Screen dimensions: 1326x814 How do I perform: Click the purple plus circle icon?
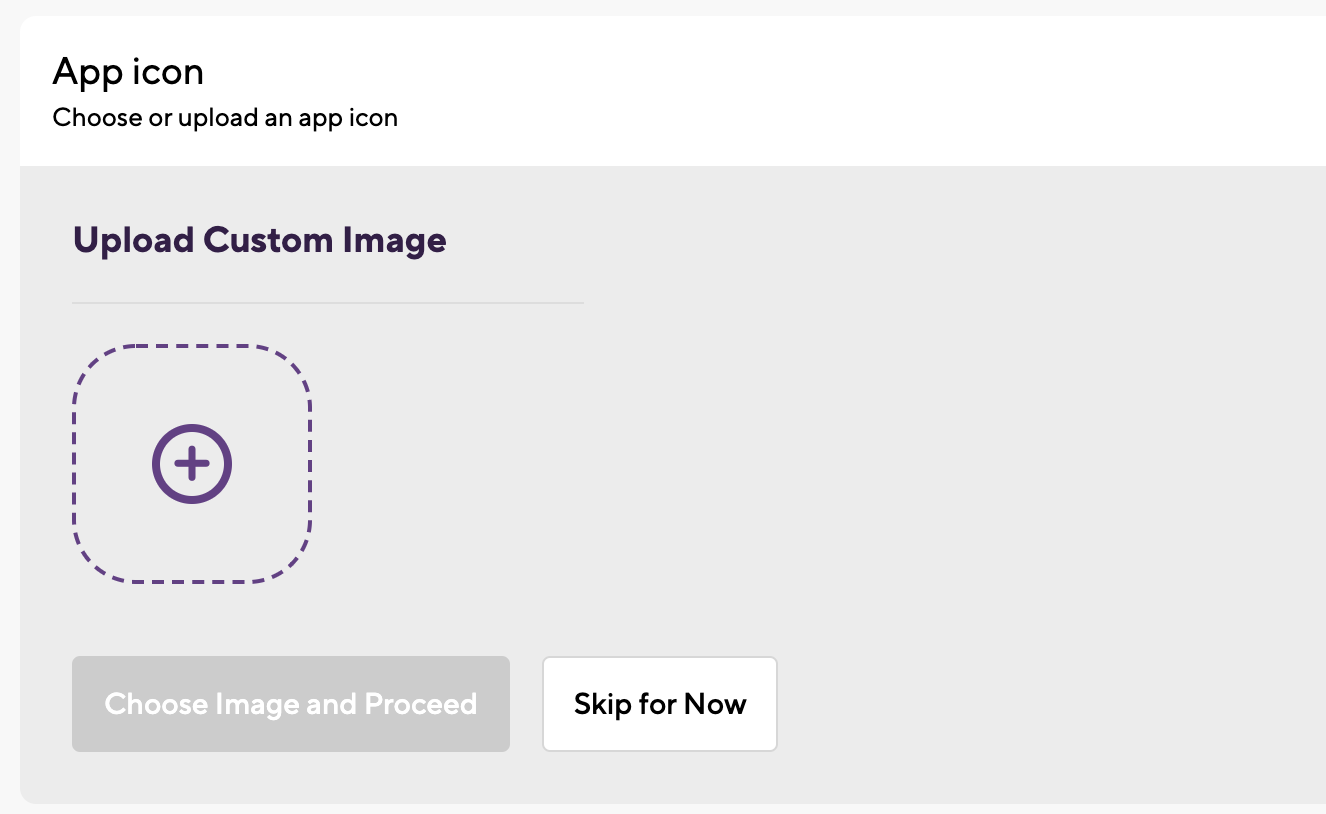pyautogui.click(x=192, y=464)
